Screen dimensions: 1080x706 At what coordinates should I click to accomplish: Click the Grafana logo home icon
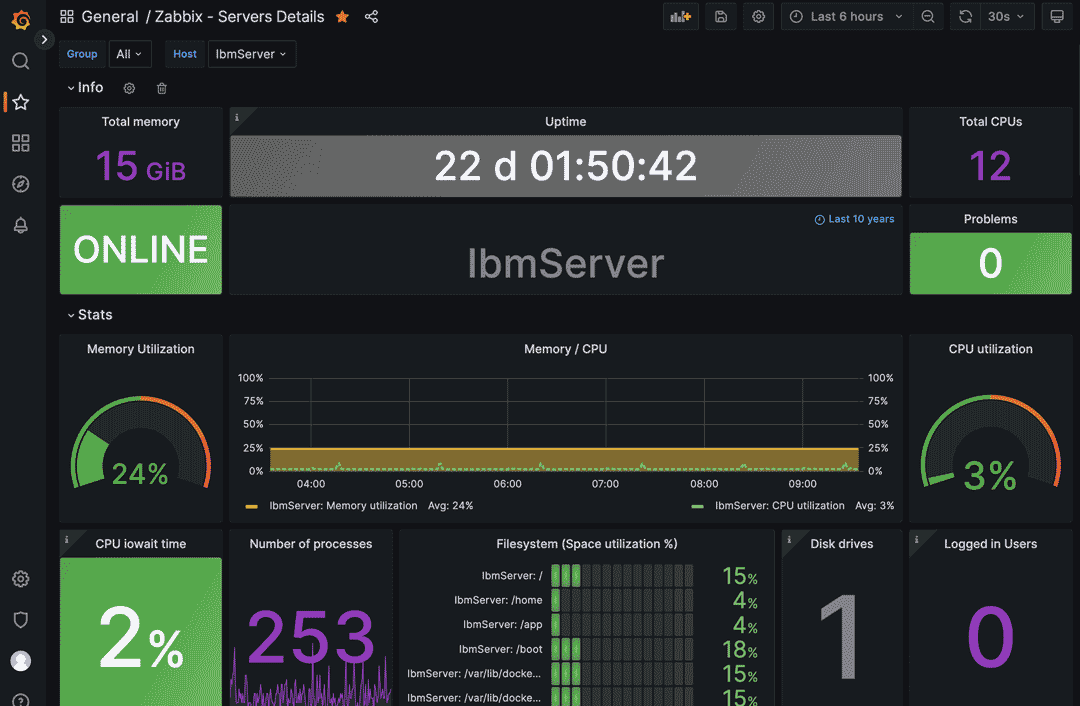pos(21,20)
